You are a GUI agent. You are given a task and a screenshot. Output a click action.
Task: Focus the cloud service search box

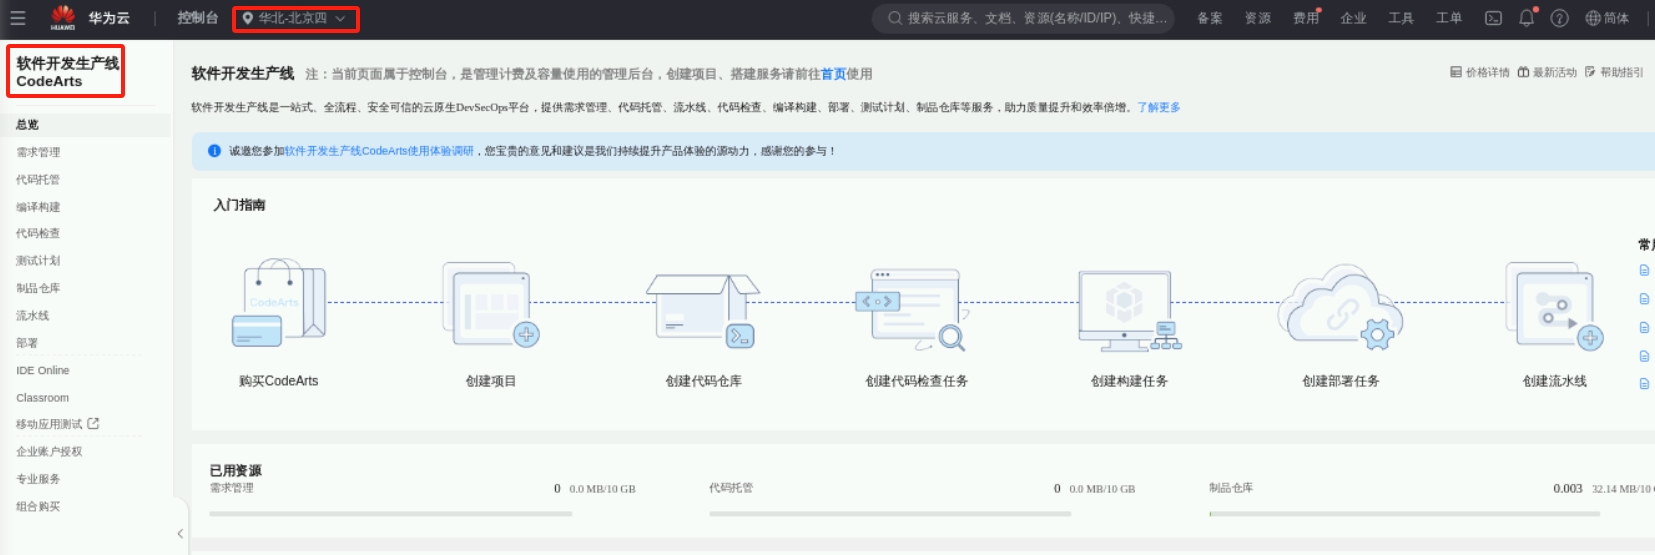pyautogui.click(x=1024, y=18)
